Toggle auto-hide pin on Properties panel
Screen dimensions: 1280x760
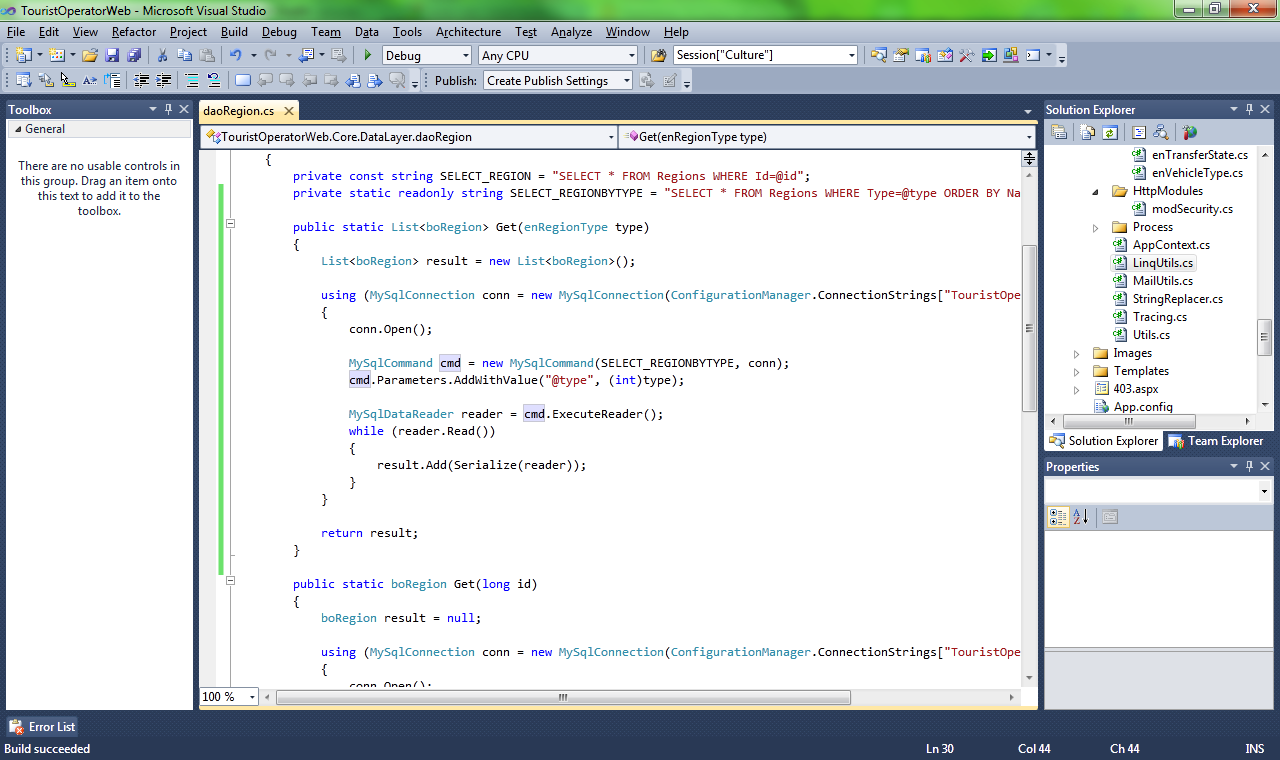(1249, 466)
